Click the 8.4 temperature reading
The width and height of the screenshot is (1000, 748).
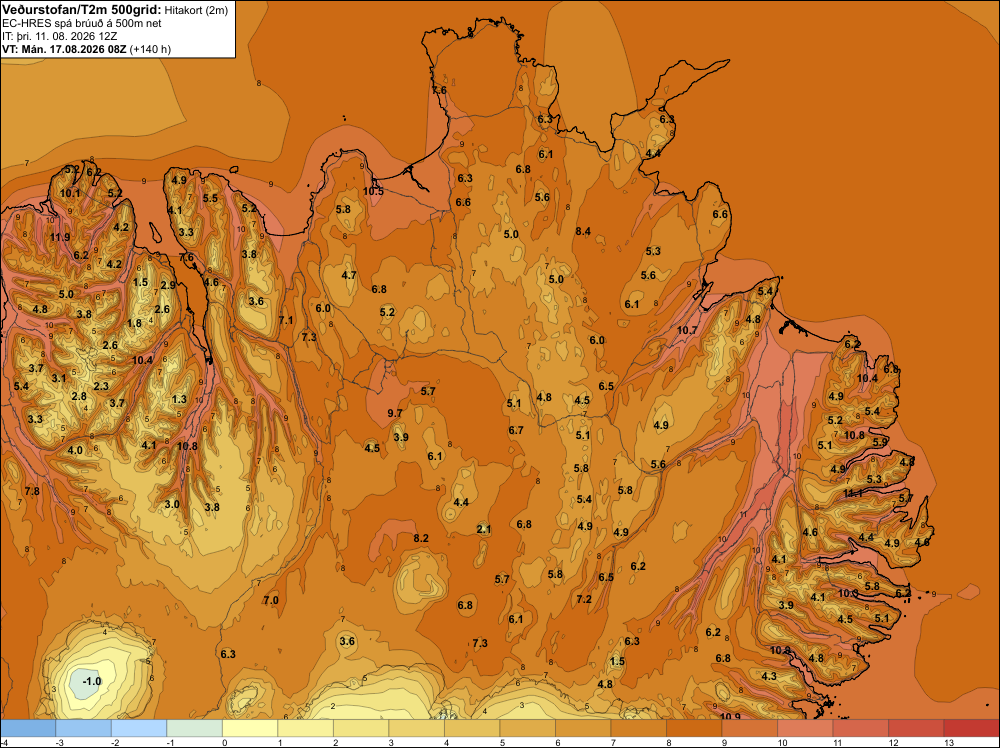tap(583, 231)
